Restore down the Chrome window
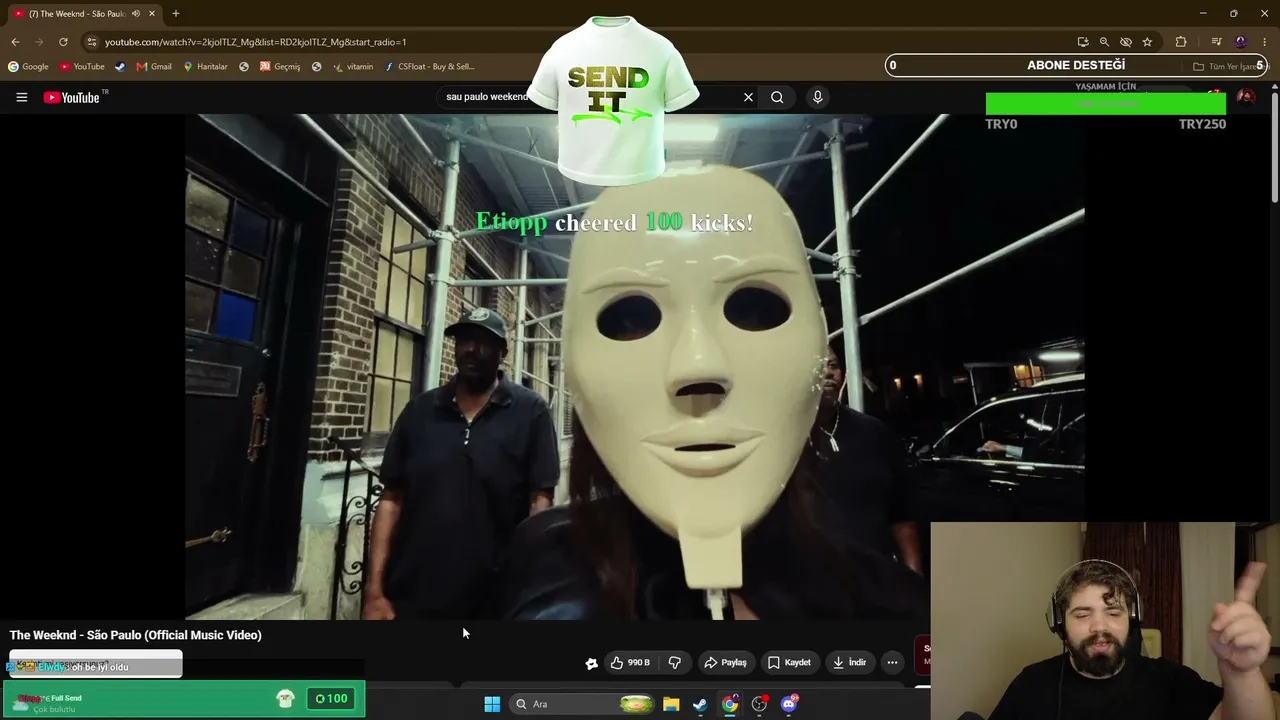This screenshot has width=1280, height=720. [x=1234, y=14]
